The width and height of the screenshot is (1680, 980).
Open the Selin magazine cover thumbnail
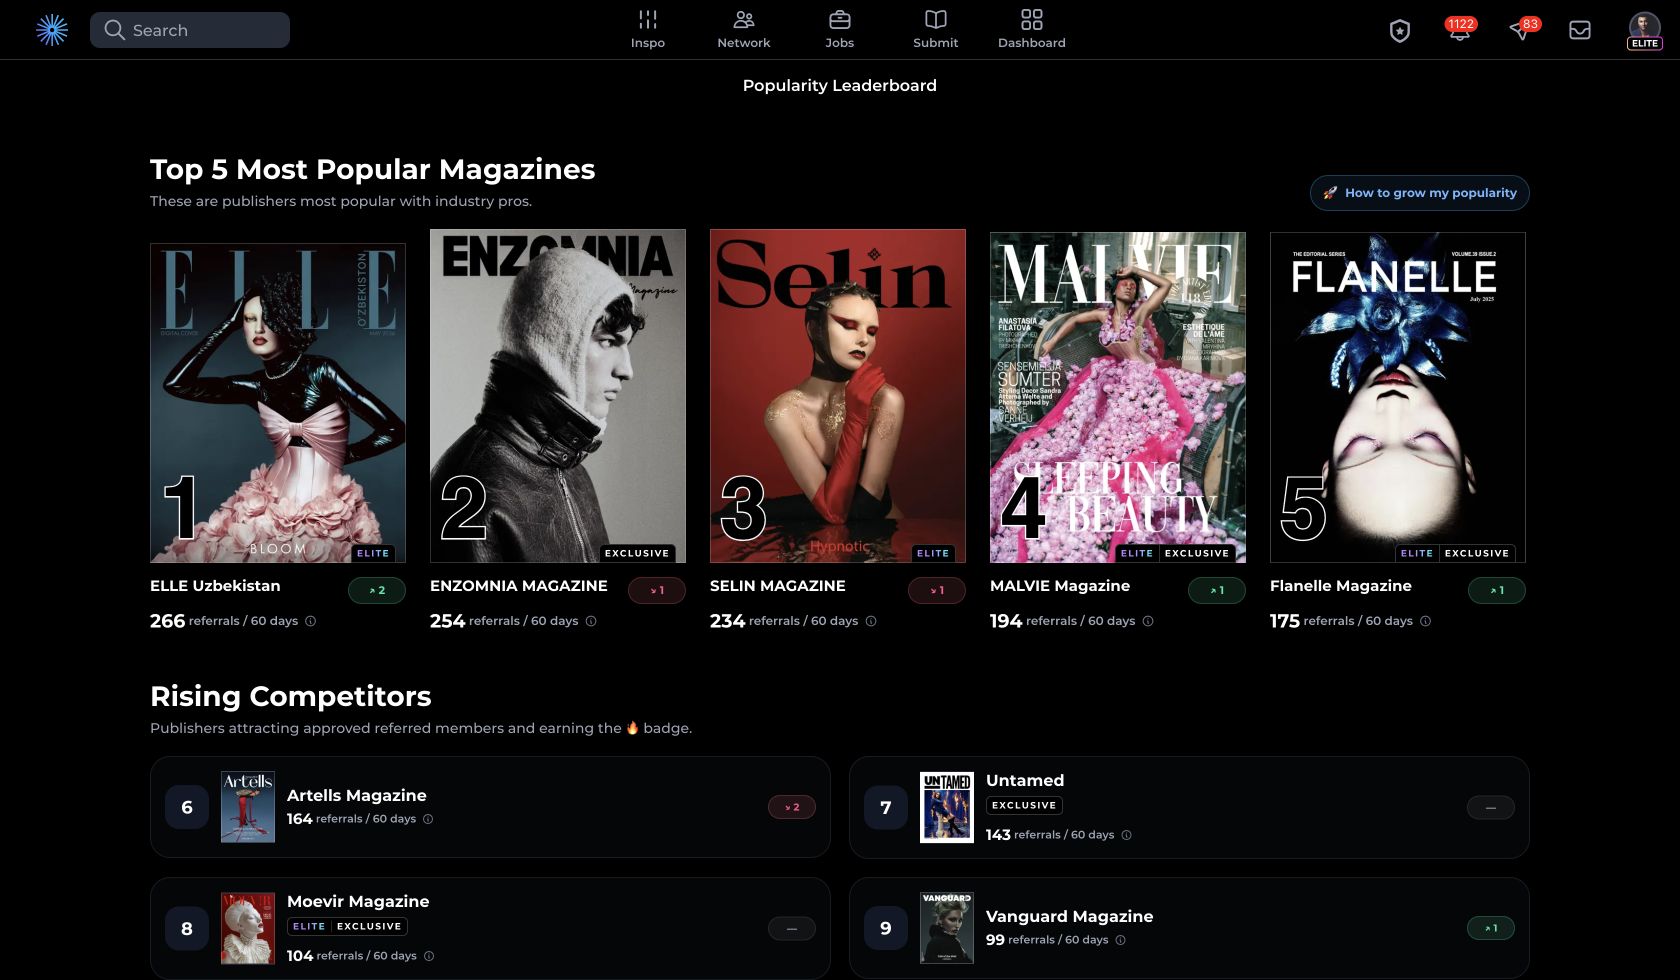tap(838, 396)
